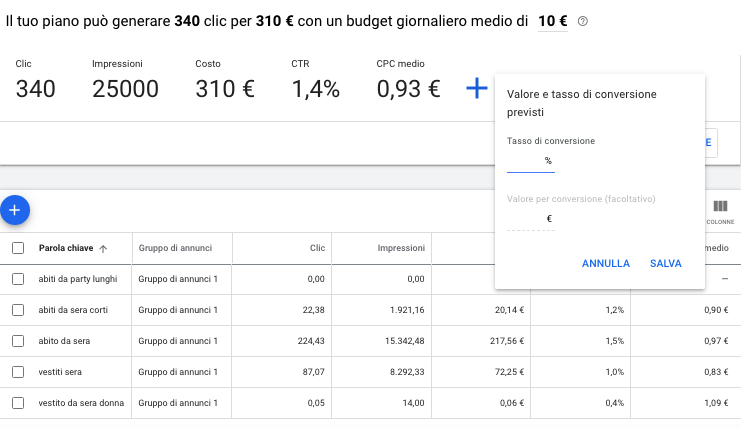Image resolution: width=741 pixels, height=428 pixels.
Task: Click the ANNULLA button in the dialog
Action: [x=605, y=264]
